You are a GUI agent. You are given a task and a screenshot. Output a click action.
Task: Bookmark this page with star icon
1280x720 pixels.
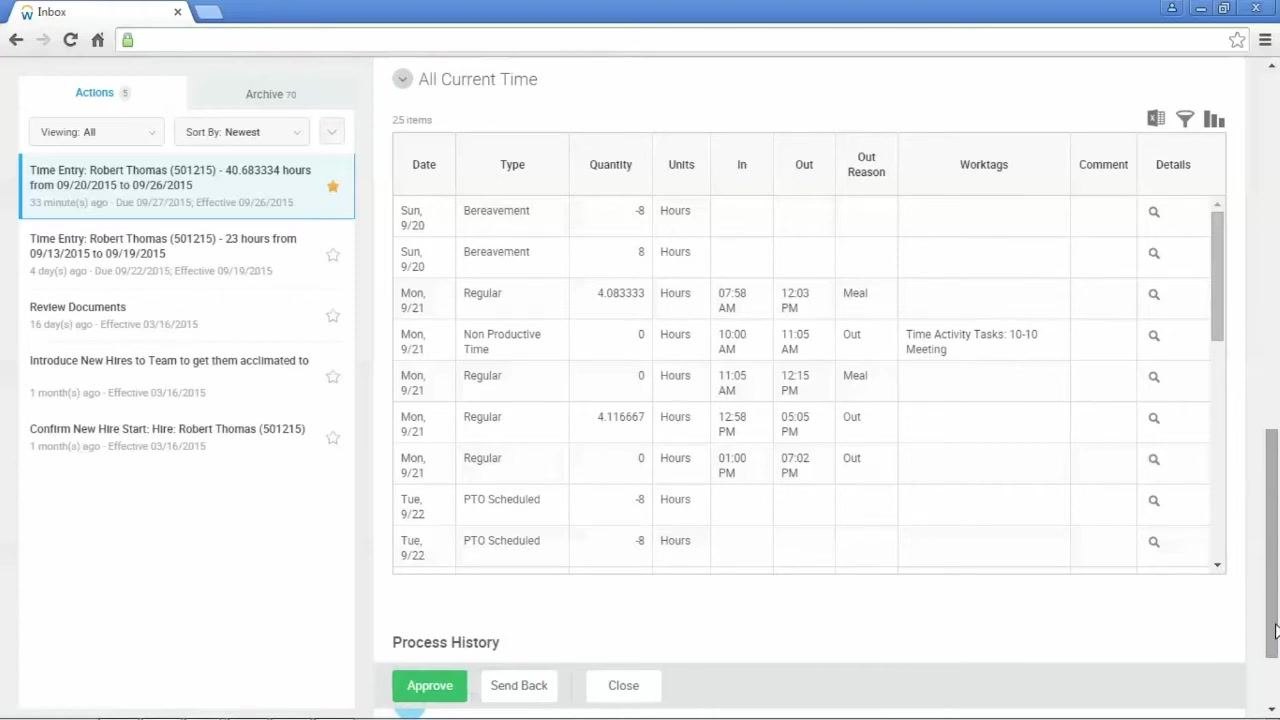coord(1237,40)
